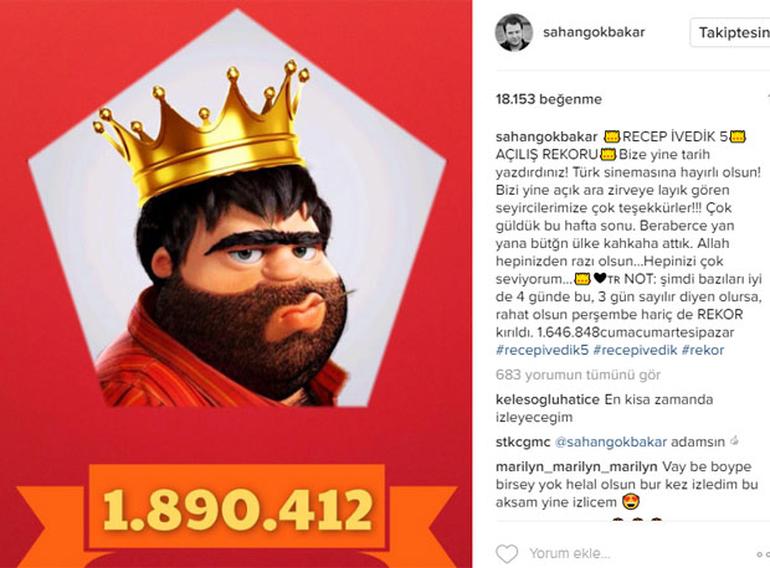Click the heart like icon
This screenshot has height=568, width=770.
tap(507, 554)
